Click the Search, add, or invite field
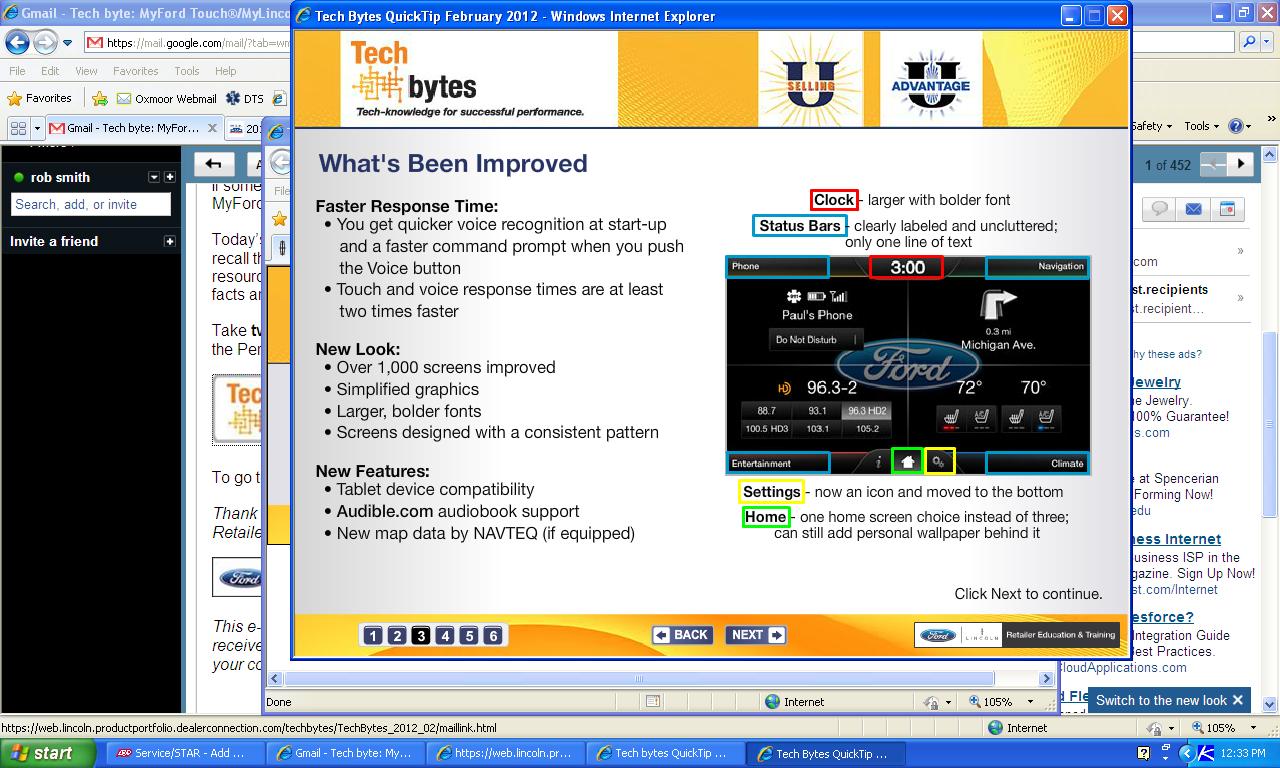 click(91, 204)
